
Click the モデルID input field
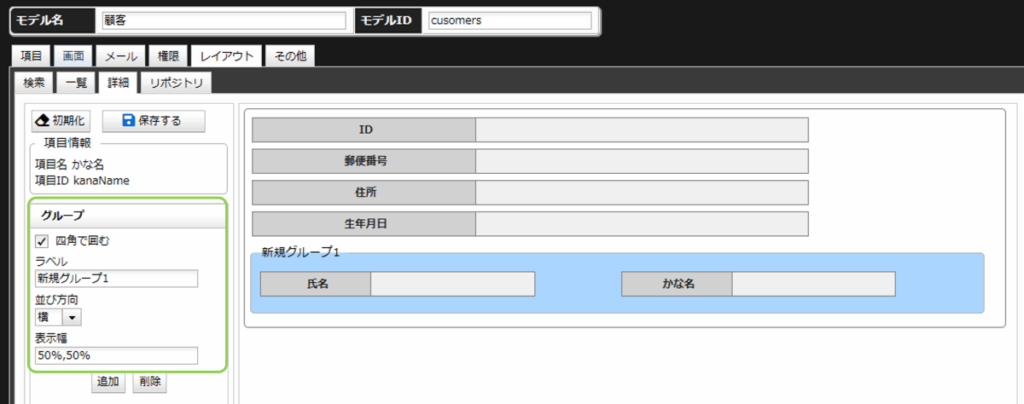click(510, 20)
